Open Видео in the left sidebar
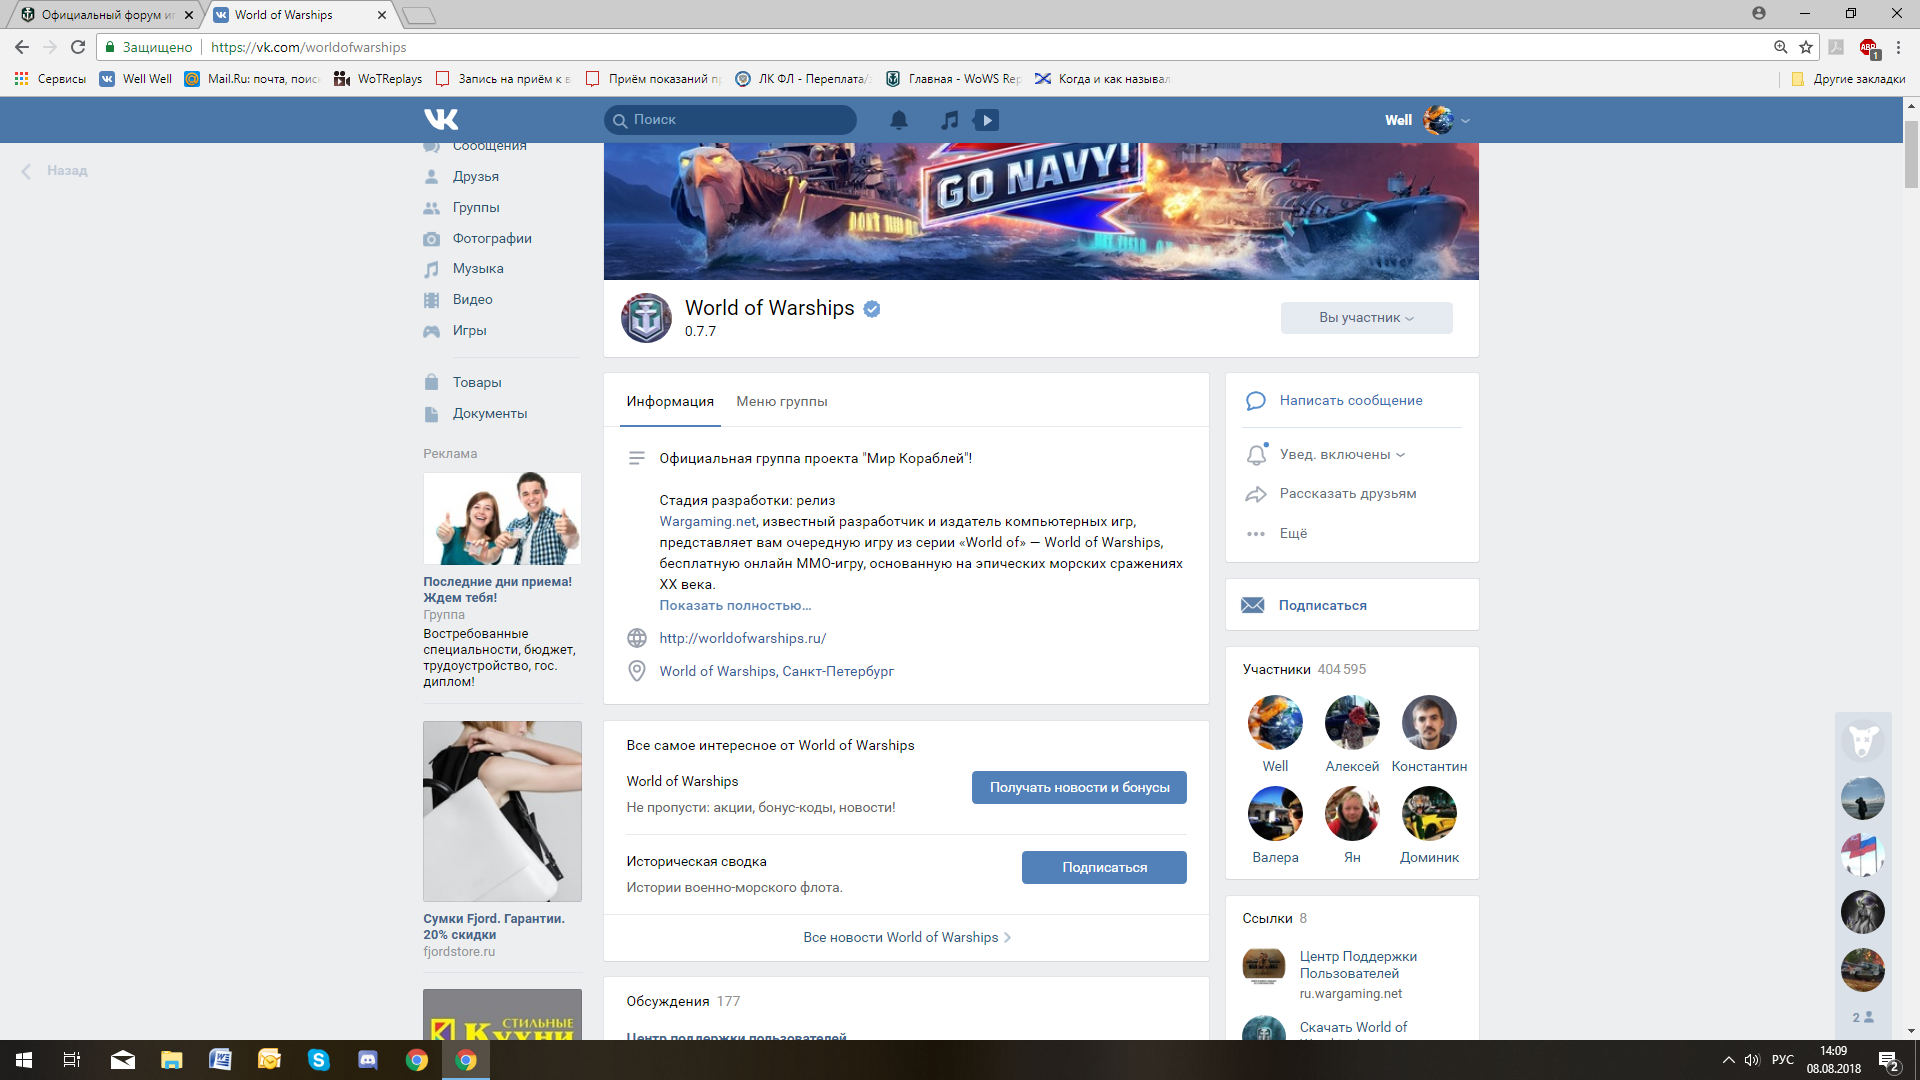This screenshot has width=1920, height=1080. pos(472,300)
